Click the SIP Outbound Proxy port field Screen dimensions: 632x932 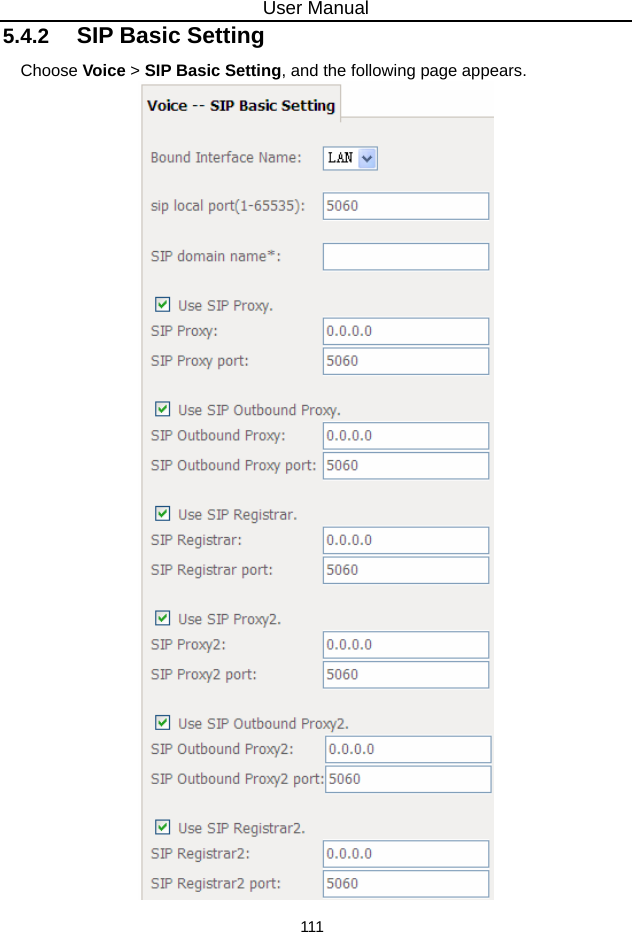pyautogui.click(x=406, y=466)
